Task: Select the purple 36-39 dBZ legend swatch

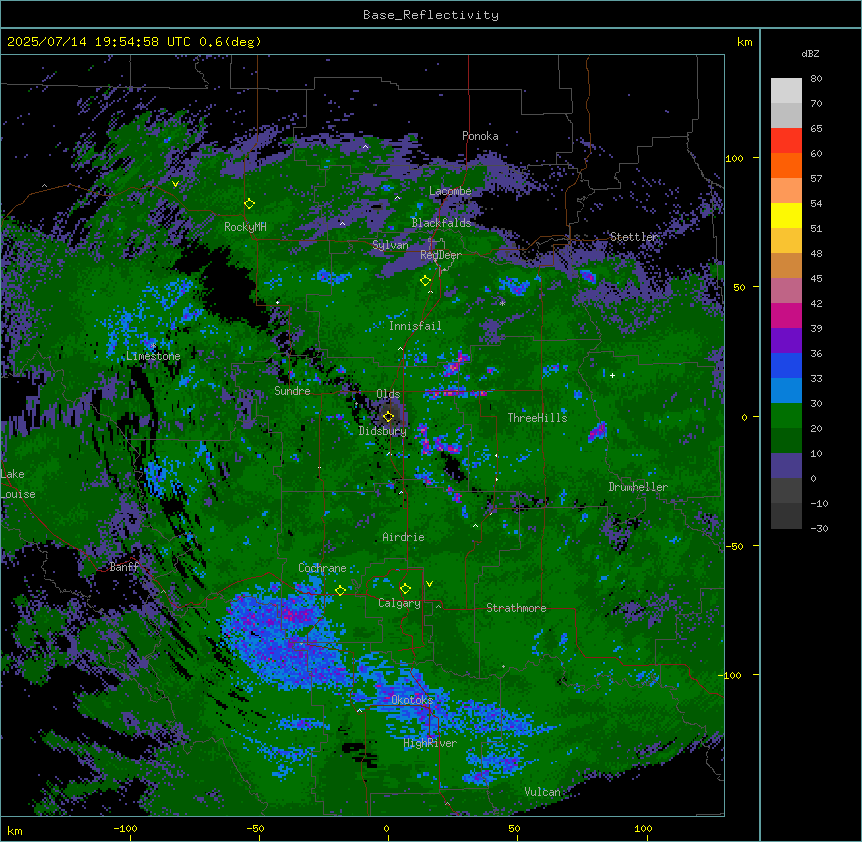Action: [x=786, y=341]
